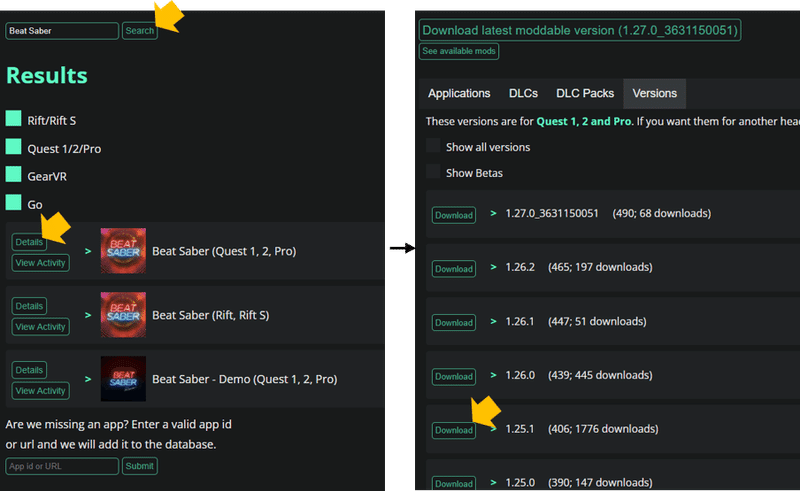Switch to the Applications tab
This screenshot has height=491, width=800.
(459, 94)
